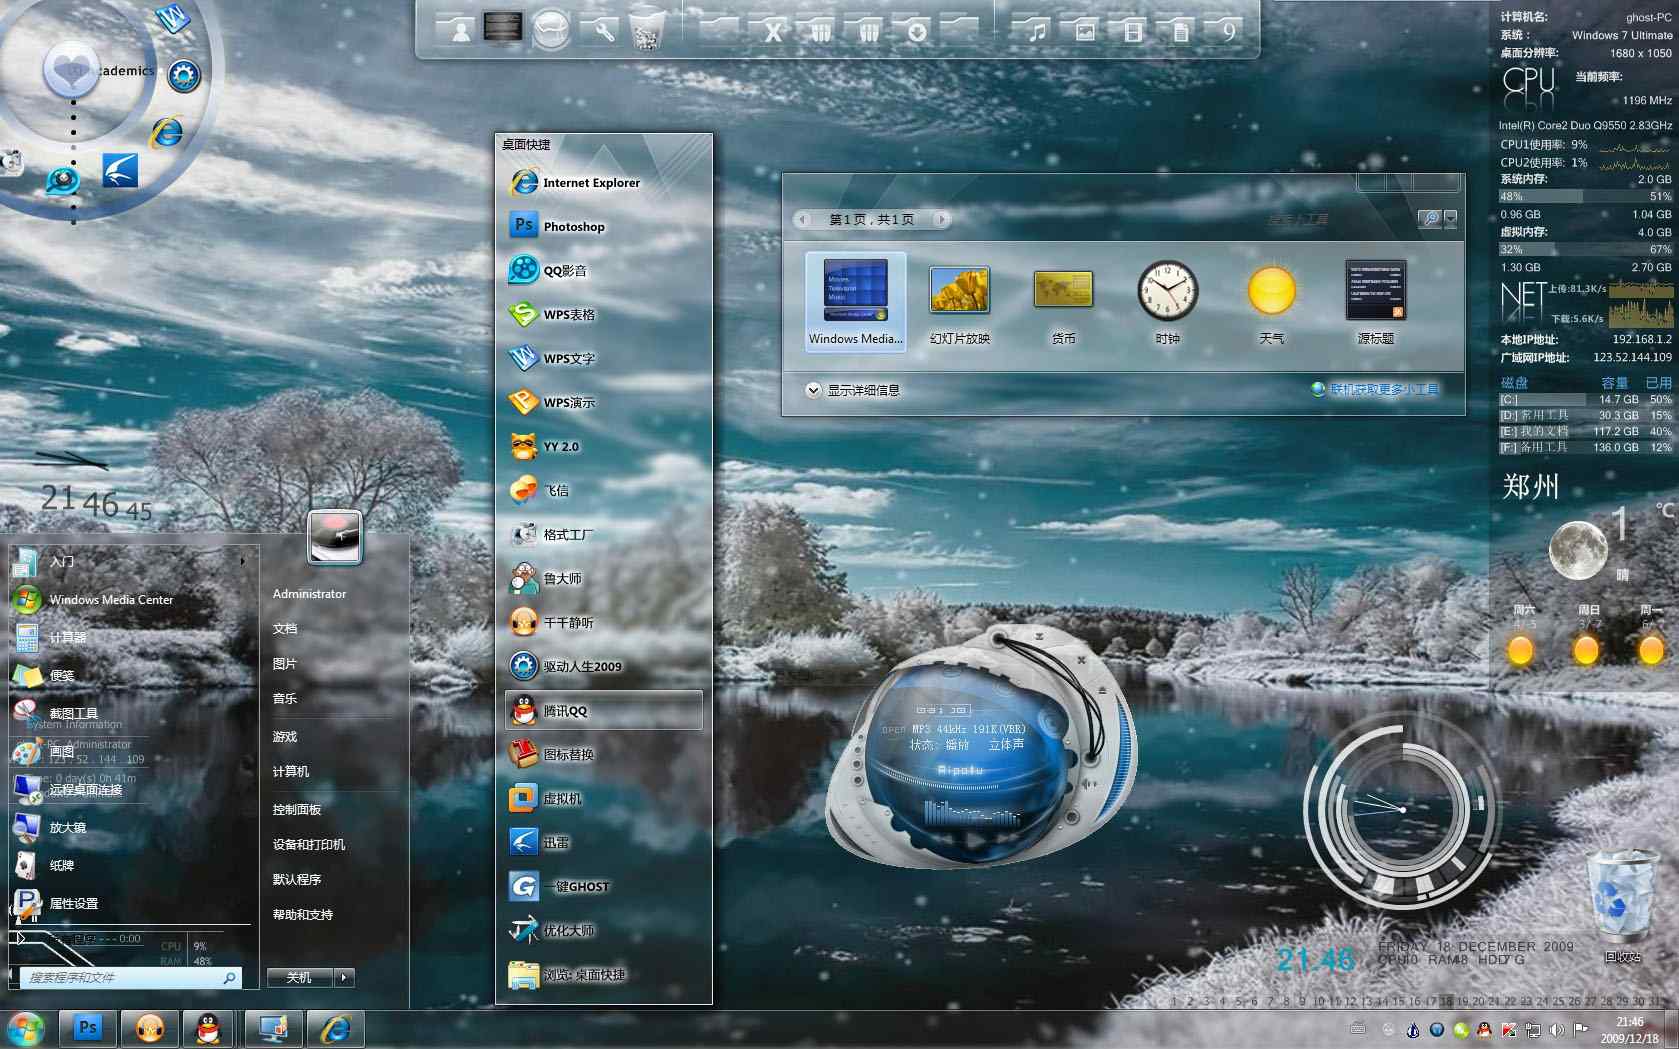Select the 时钟 clock gadget
The image size is (1679, 1049).
click(1167, 302)
